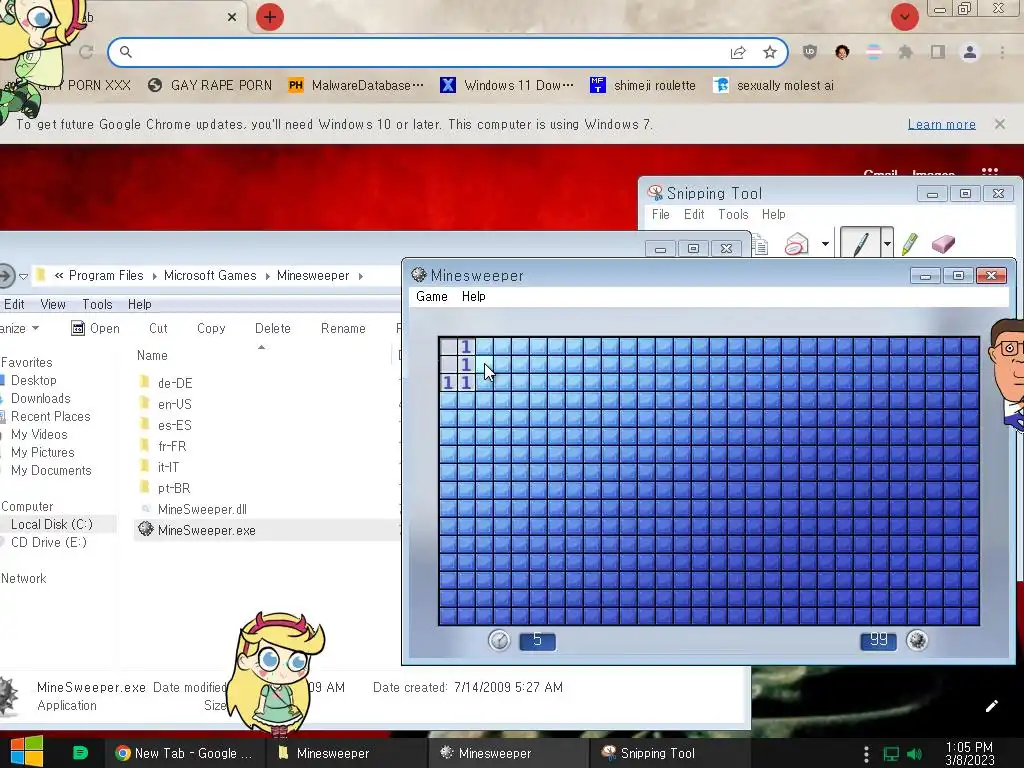Select the Pen tool in Snipping Tool

pyautogui.click(x=860, y=243)
